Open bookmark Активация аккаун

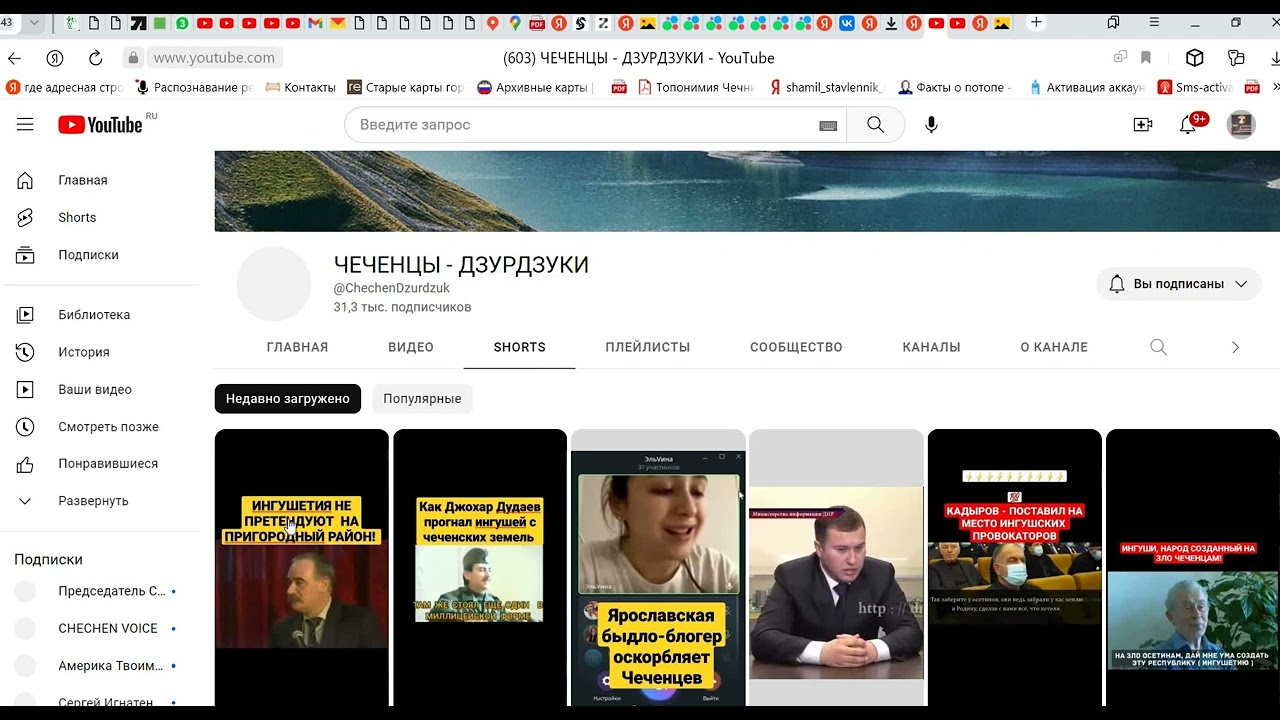click(x=1086, y=87)
